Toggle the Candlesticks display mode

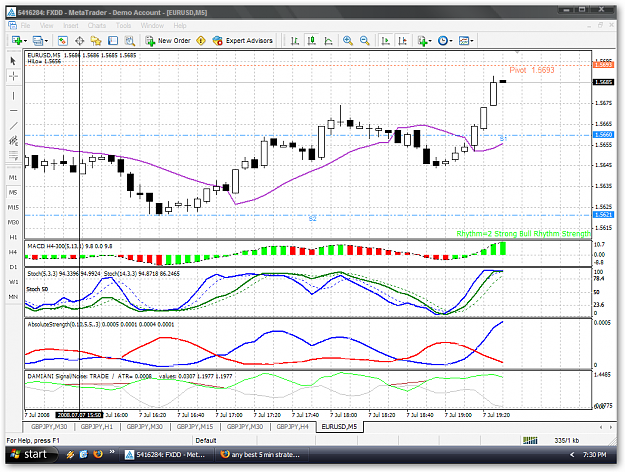point(312,41)
